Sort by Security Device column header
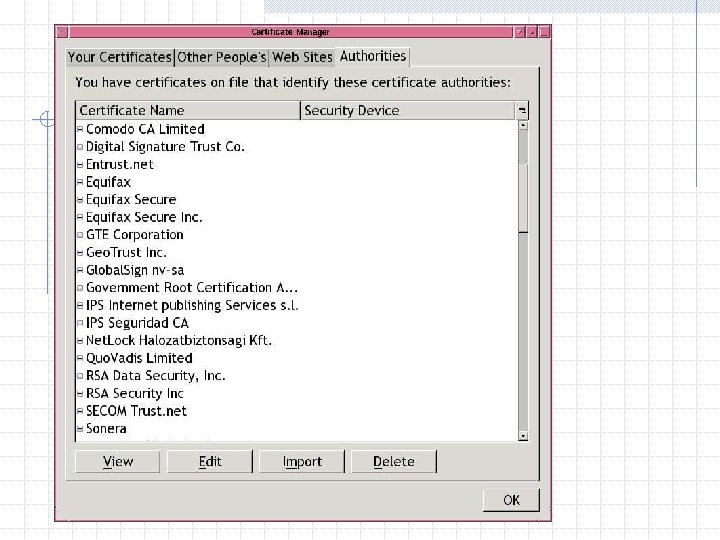Screen dimensions: 720x540 coord(408,111)
